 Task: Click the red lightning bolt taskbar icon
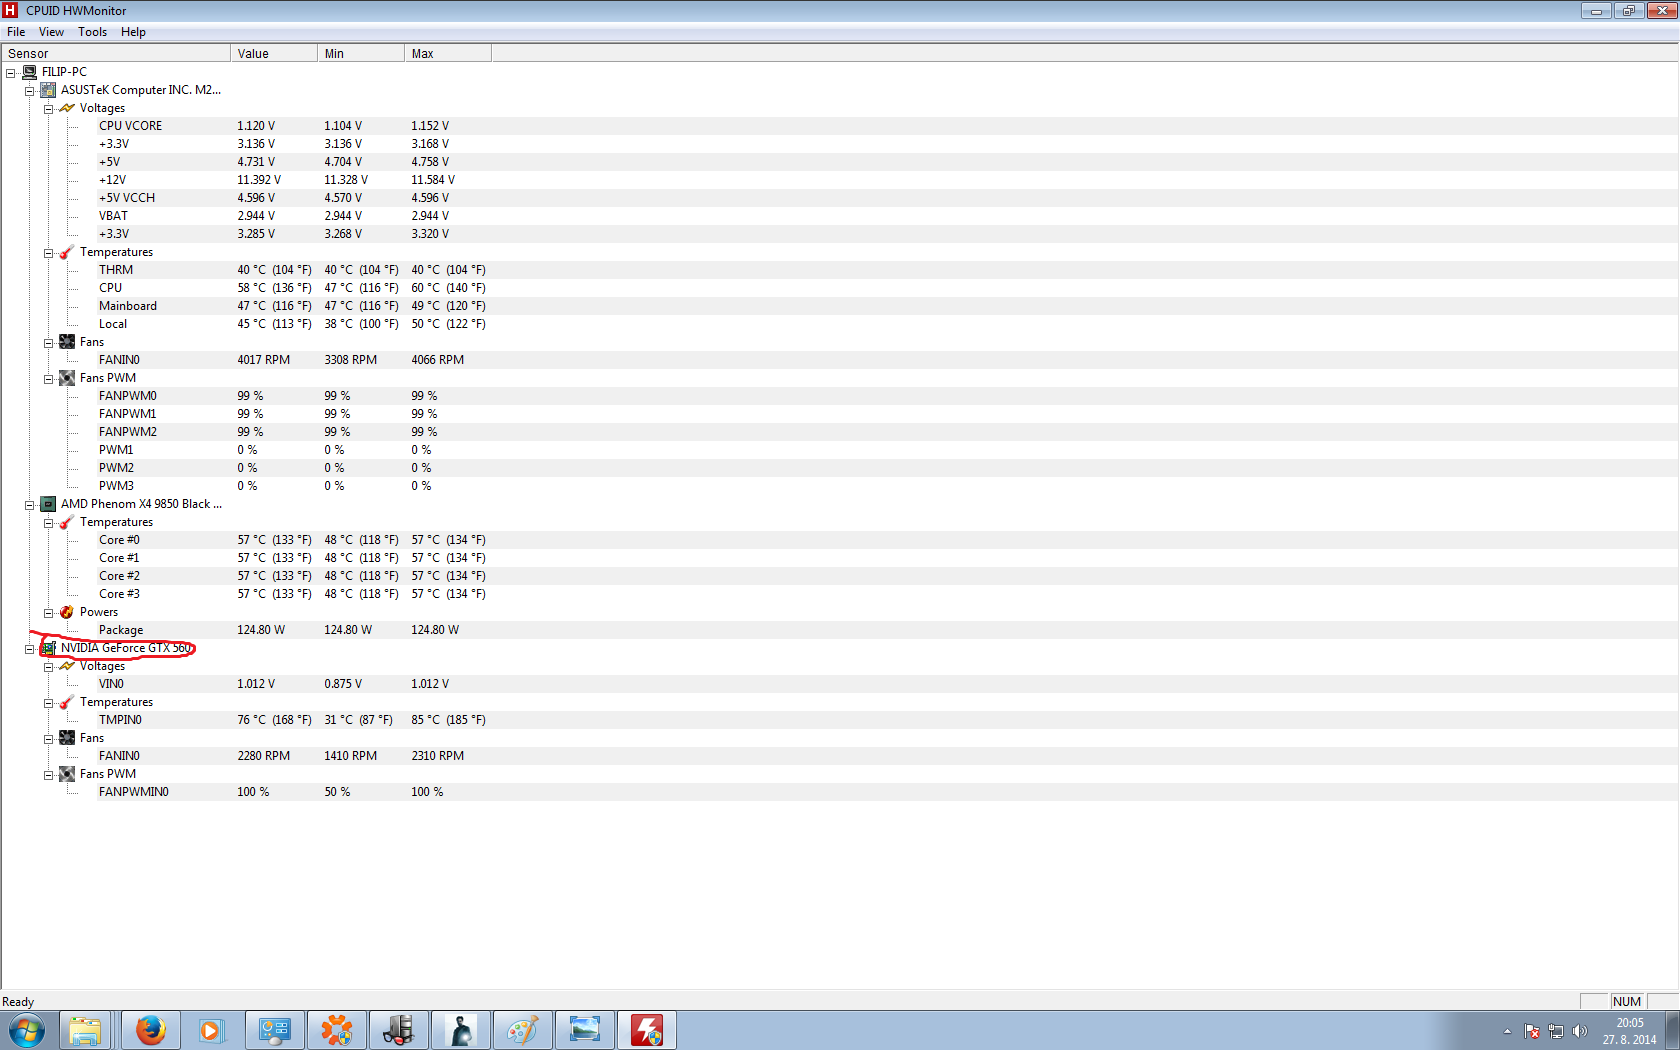647,1030
